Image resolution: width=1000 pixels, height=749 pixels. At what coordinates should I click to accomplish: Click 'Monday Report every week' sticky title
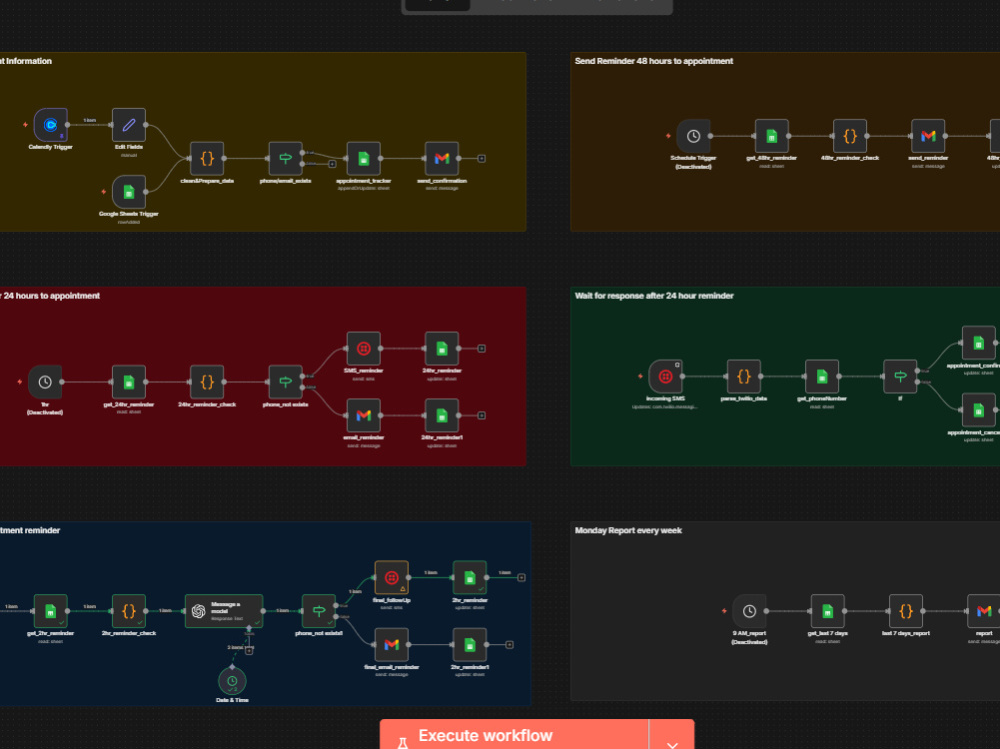pos(628,531)
